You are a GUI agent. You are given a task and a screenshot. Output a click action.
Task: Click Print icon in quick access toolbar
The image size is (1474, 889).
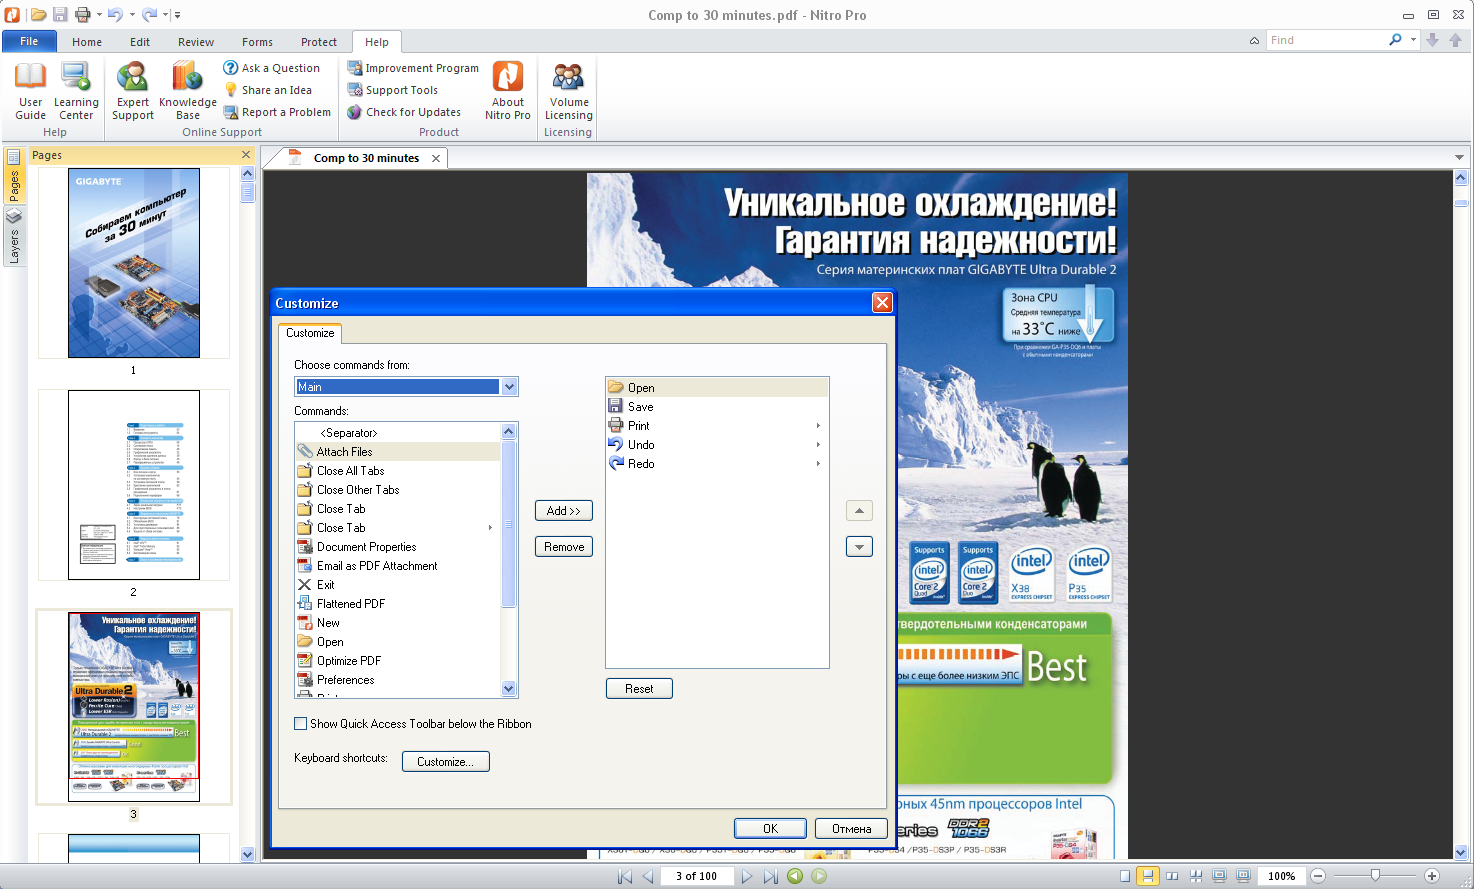point(83,14)
